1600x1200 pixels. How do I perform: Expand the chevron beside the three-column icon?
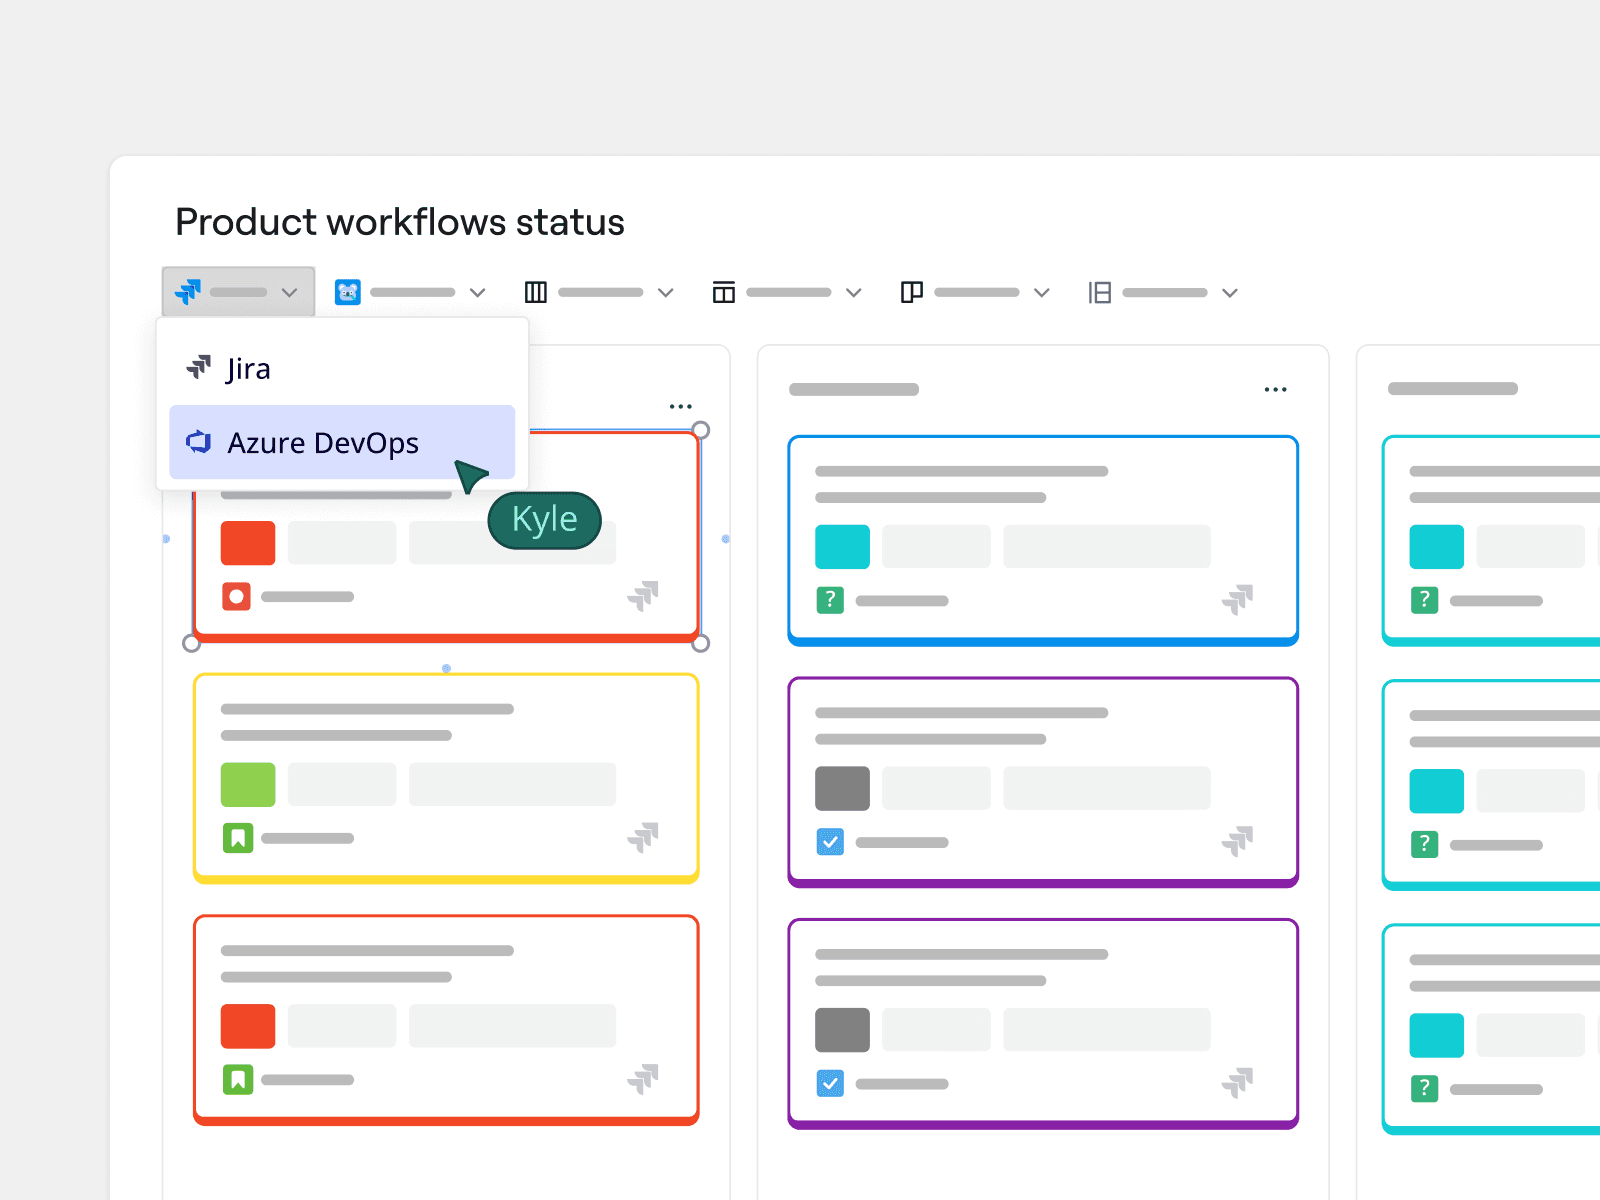(666, 293)
